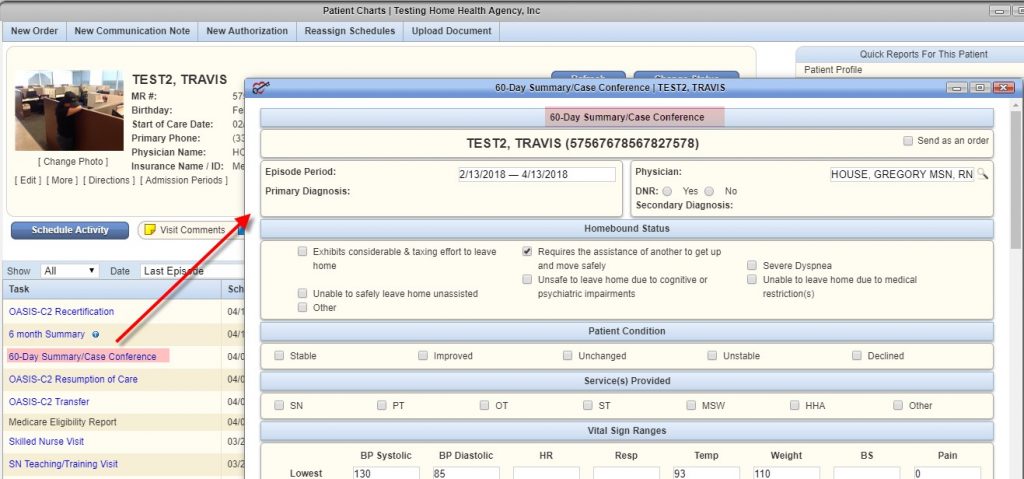The height and width of the screenshot is (479, 1024).
Task: Open the OASIS-C2 Recertification task link
Action: [61, 312]
